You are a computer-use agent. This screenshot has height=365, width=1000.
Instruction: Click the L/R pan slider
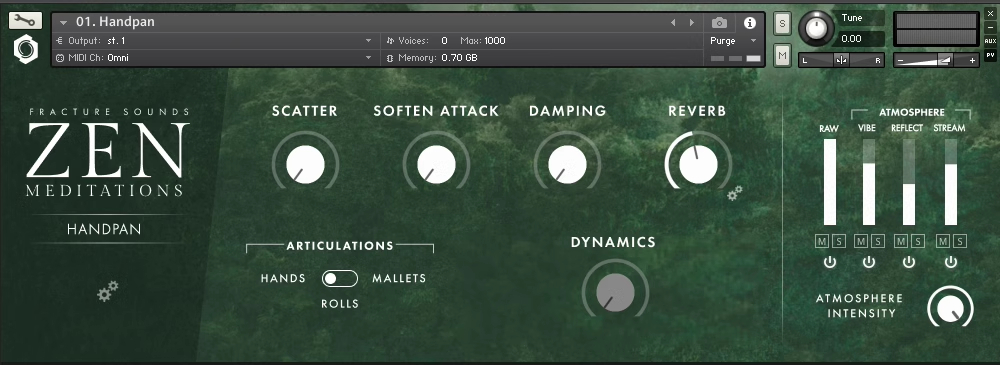click(x=841, y=61)
